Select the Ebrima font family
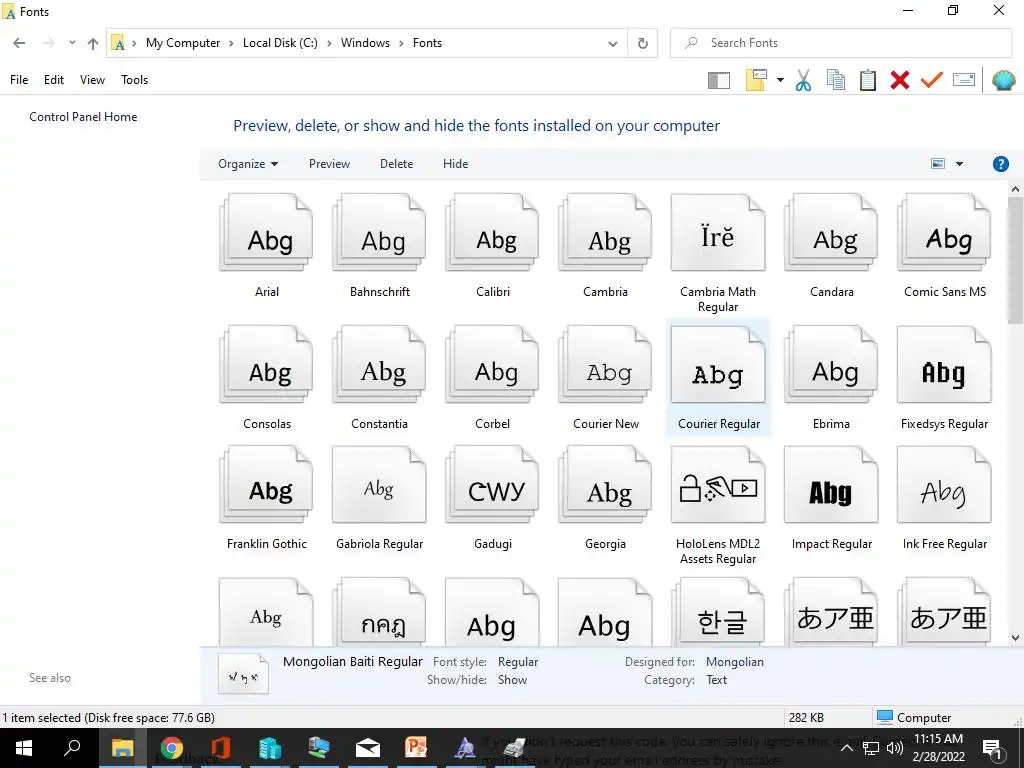 pos(831,377)
